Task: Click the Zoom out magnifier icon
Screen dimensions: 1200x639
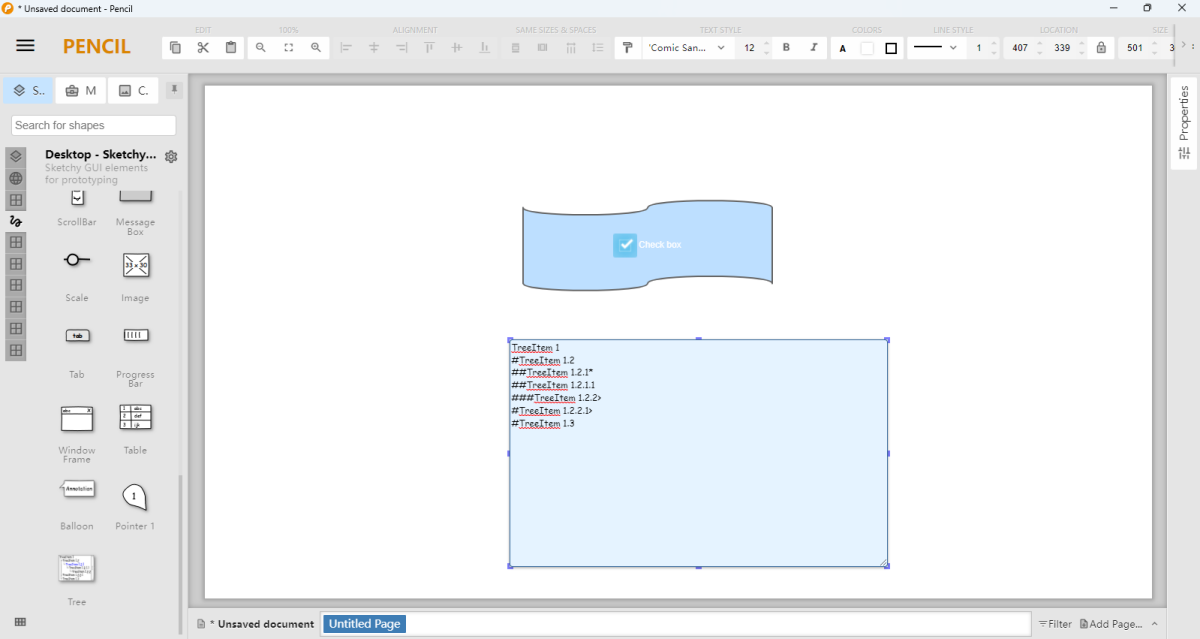Action: (x=261, y=47)
